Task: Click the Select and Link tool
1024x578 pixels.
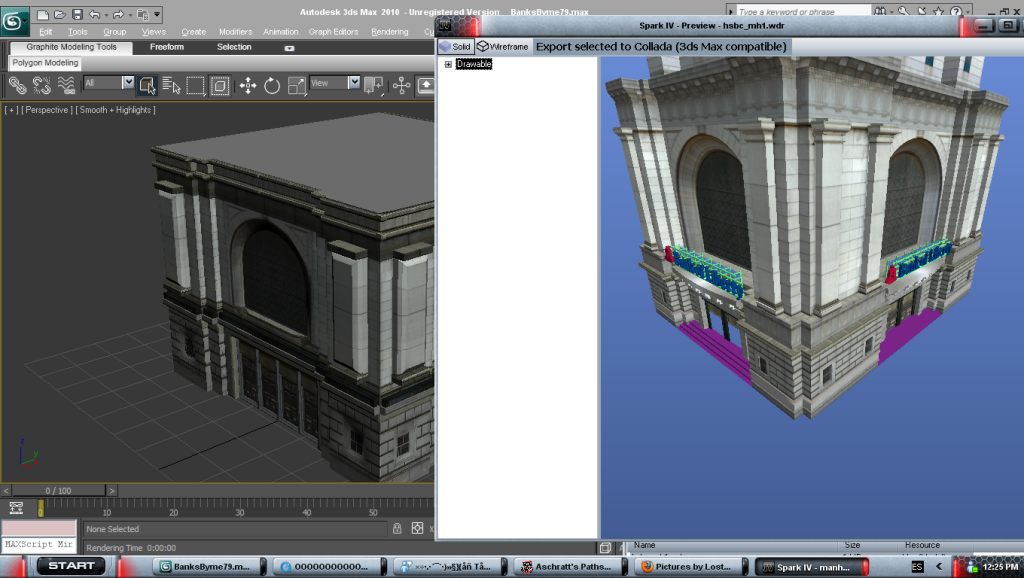Action: click(x=18, y=86)
